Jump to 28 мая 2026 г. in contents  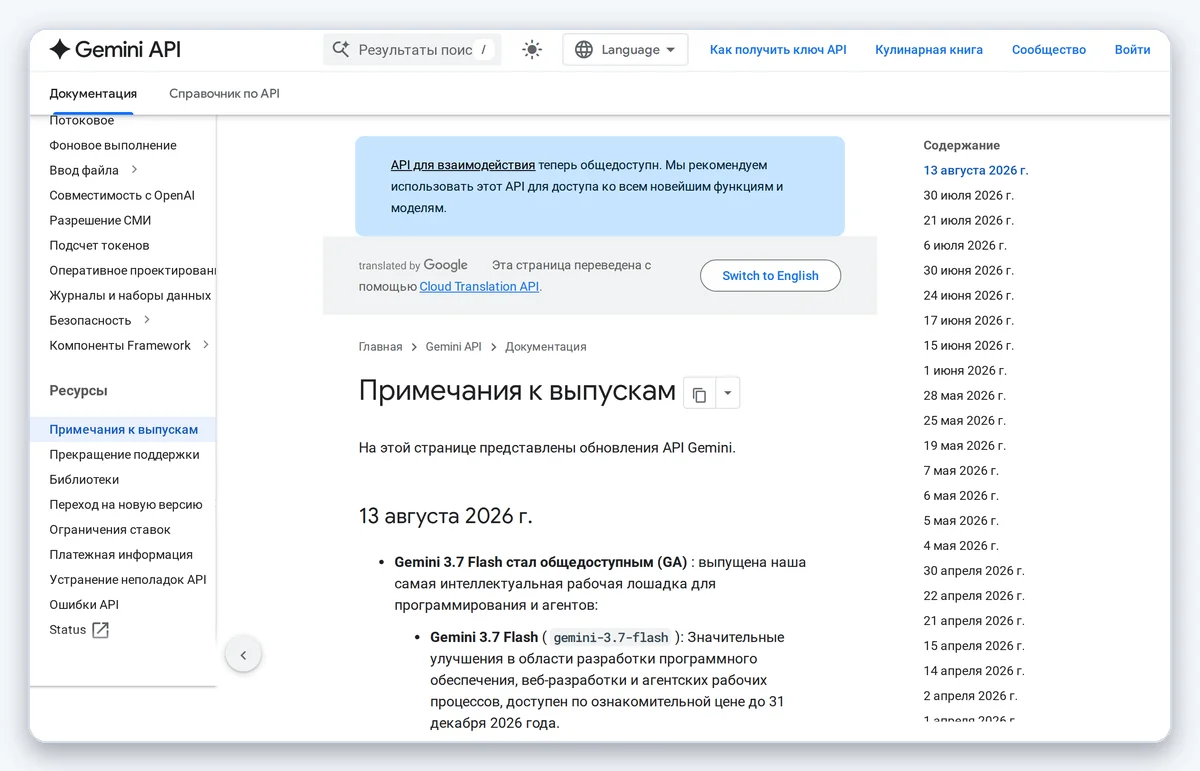tap(964, 395)
